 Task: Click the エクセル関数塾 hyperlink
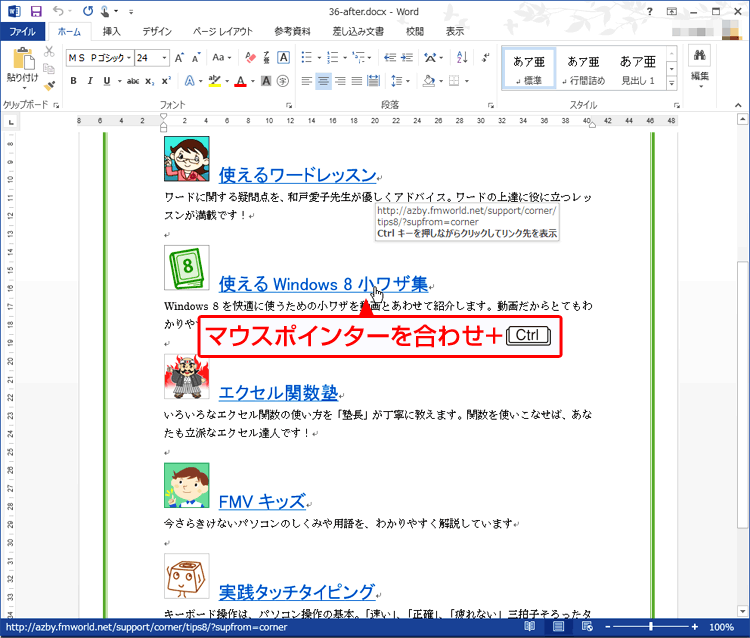[x=278, y=394]
